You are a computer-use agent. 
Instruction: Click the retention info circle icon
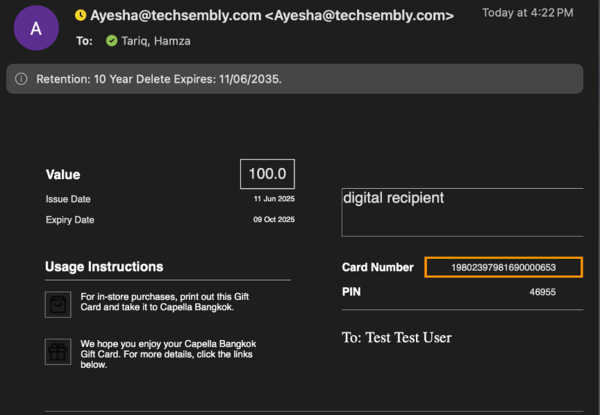(21, 79)
